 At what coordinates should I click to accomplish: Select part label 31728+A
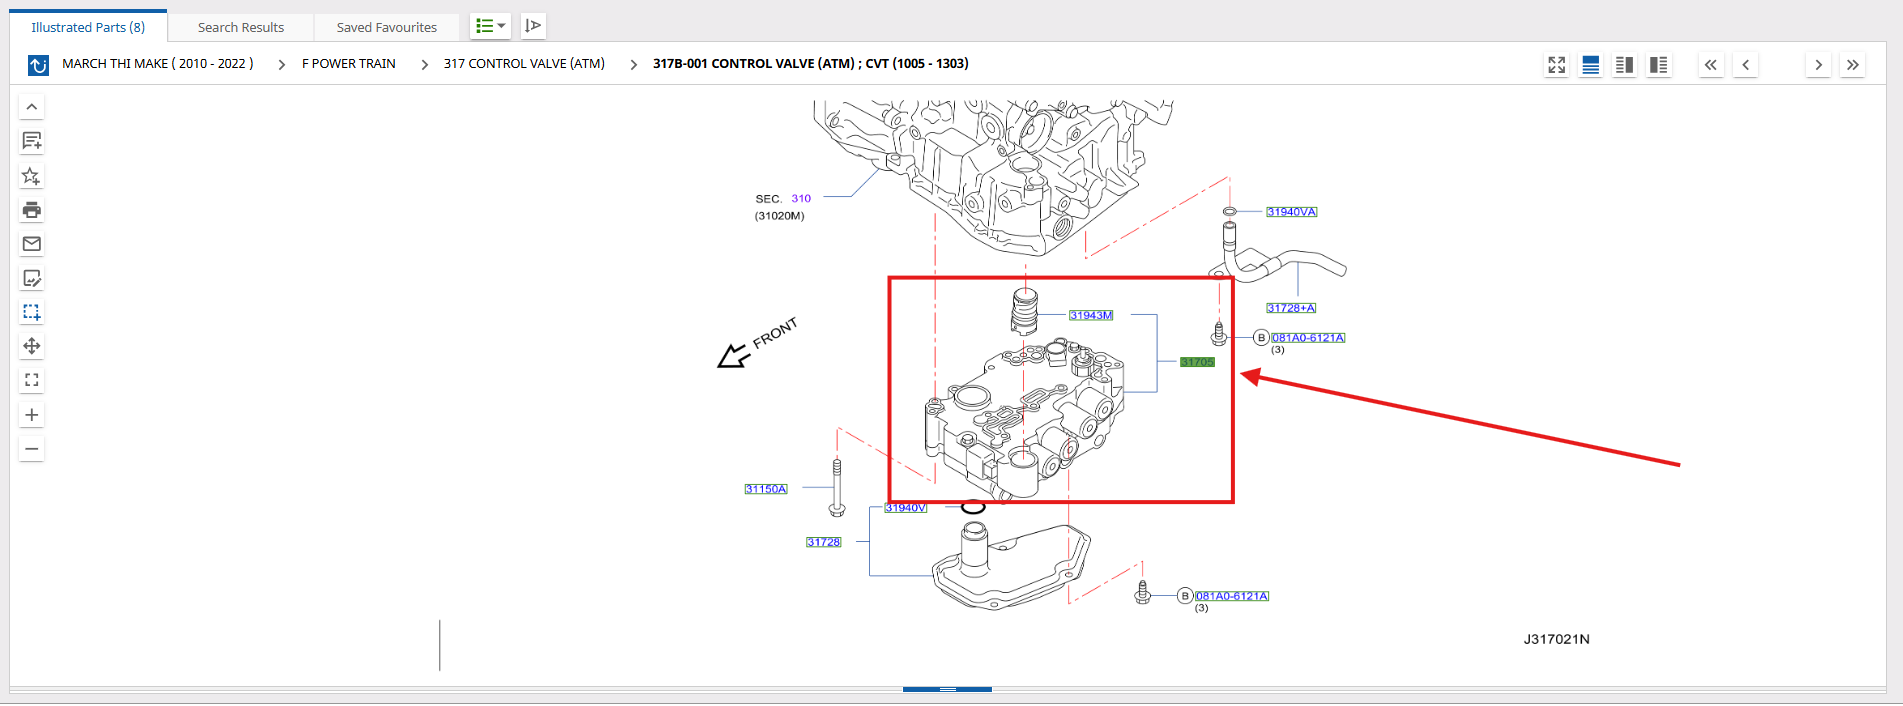1291,308
